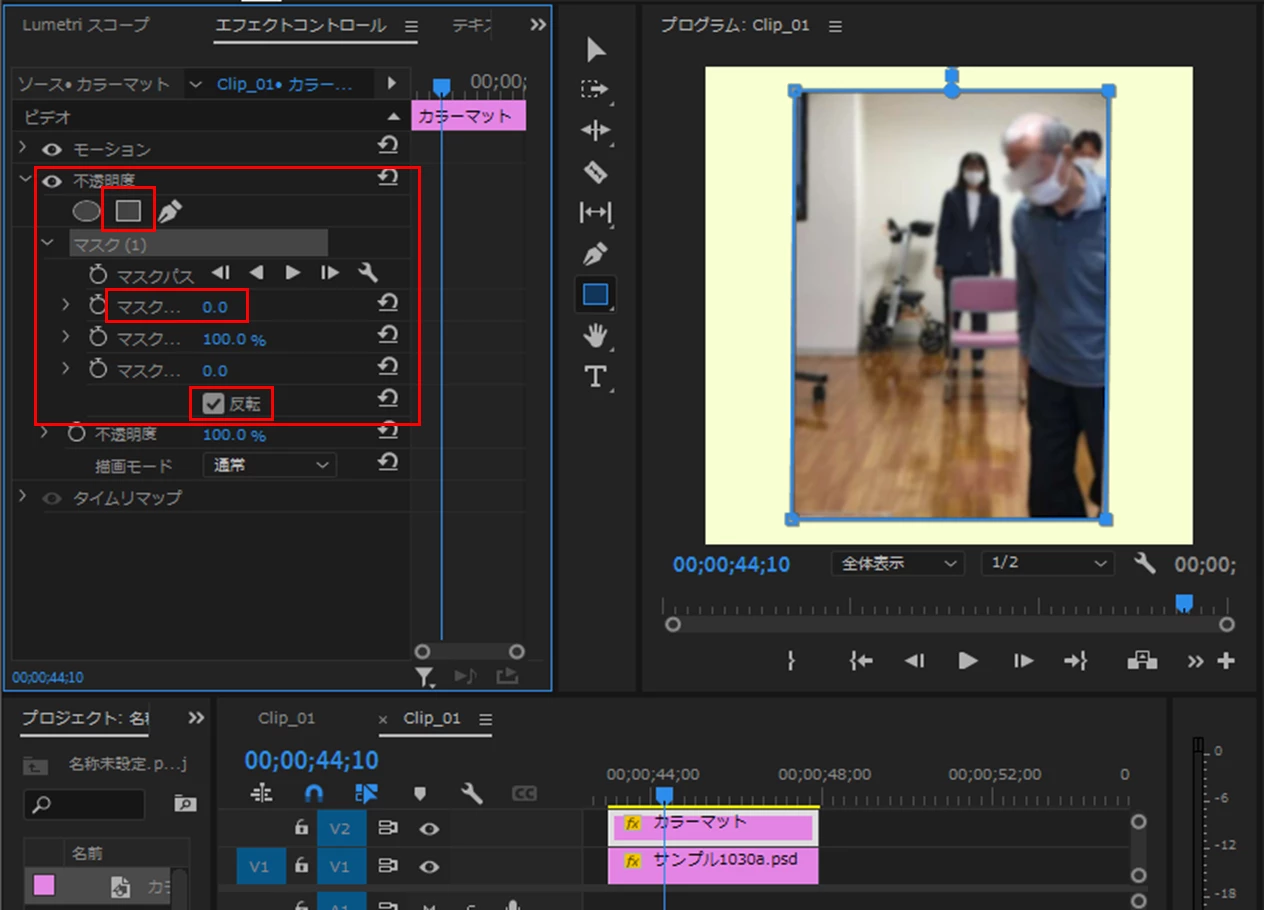
Task: Open the 1/2 playback resolution dropdown
Action: [x=1047, y=563]
